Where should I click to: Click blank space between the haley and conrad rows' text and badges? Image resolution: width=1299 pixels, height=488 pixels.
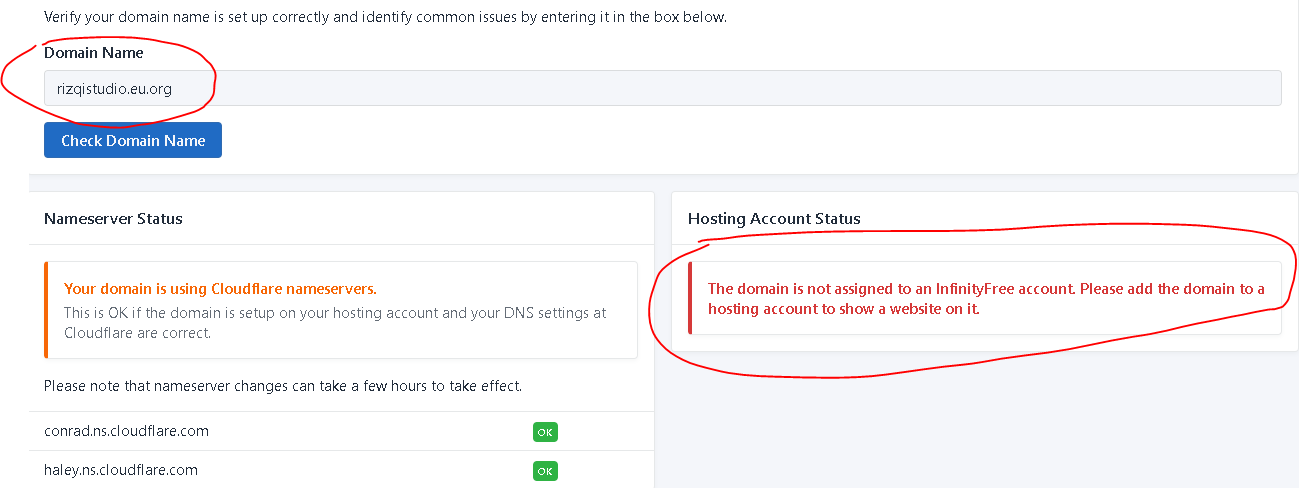380,450
